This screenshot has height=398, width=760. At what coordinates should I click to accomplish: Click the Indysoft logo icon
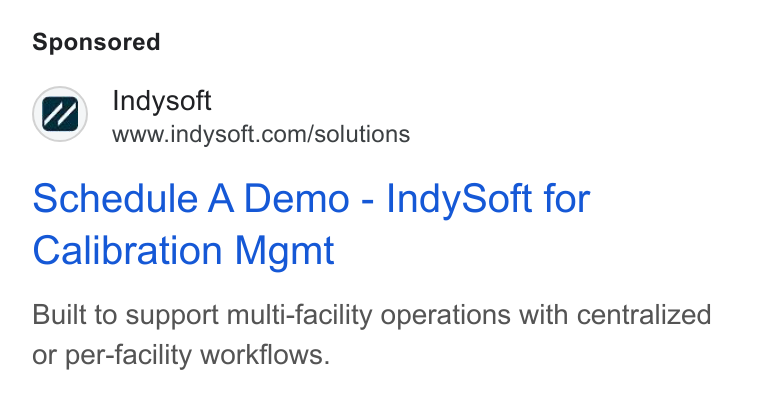tap(60, 114)
